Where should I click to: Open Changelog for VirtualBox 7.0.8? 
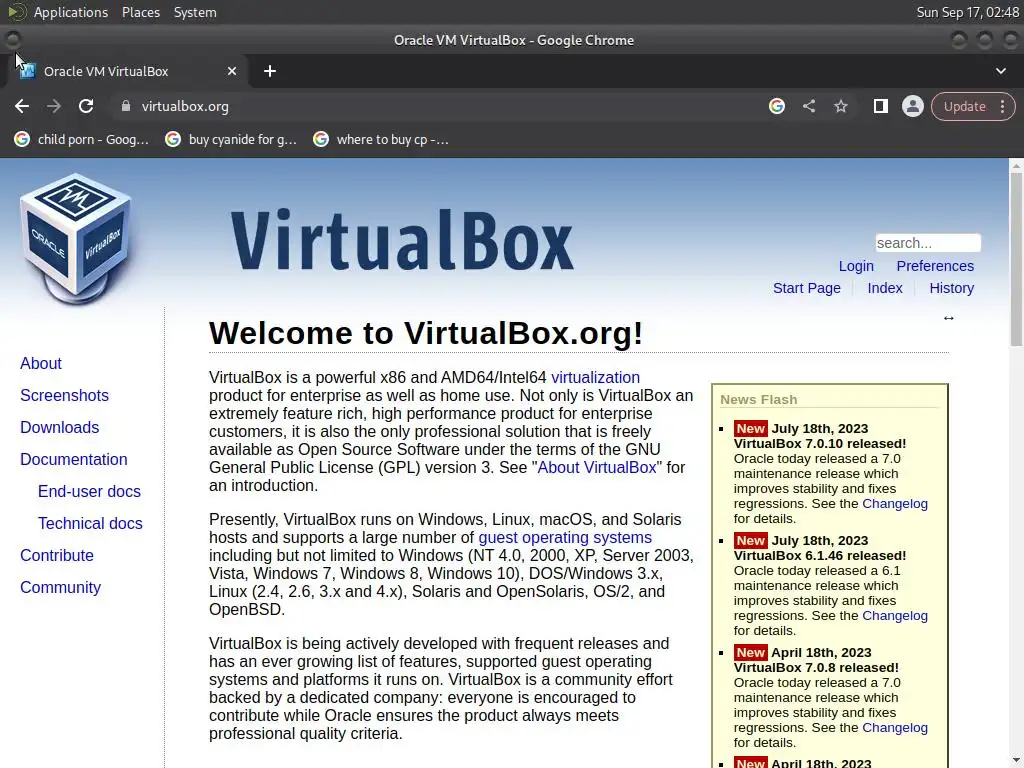click(895, 728)
